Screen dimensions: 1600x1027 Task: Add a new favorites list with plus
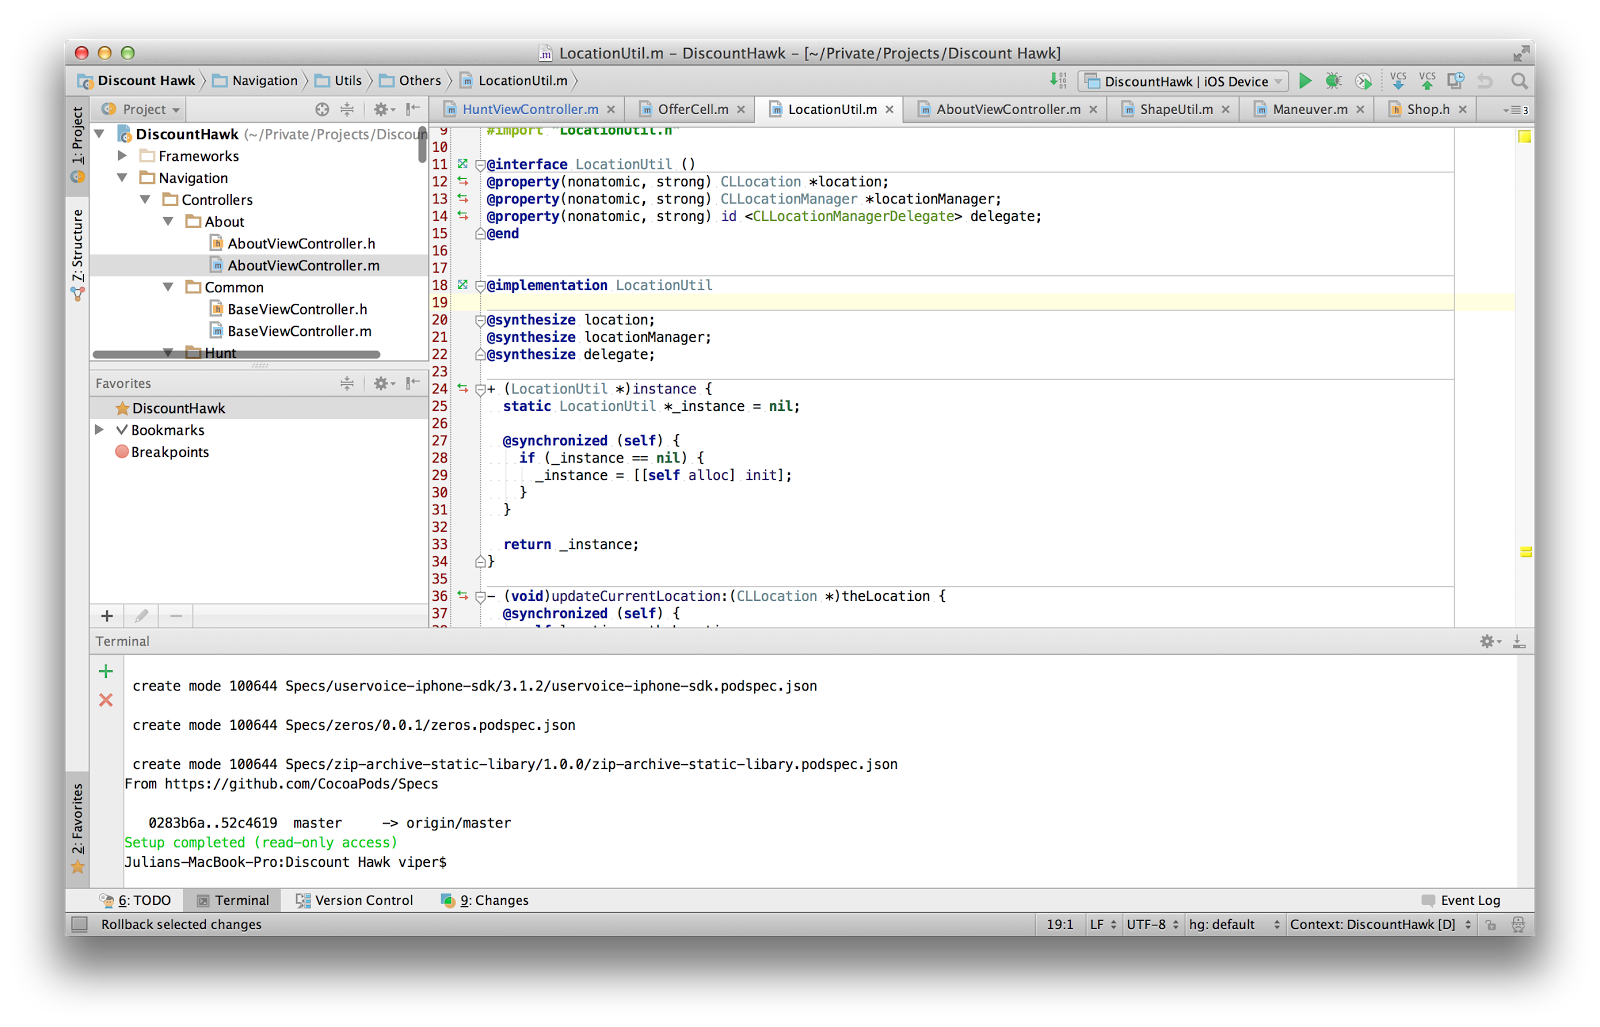[107, 616]
